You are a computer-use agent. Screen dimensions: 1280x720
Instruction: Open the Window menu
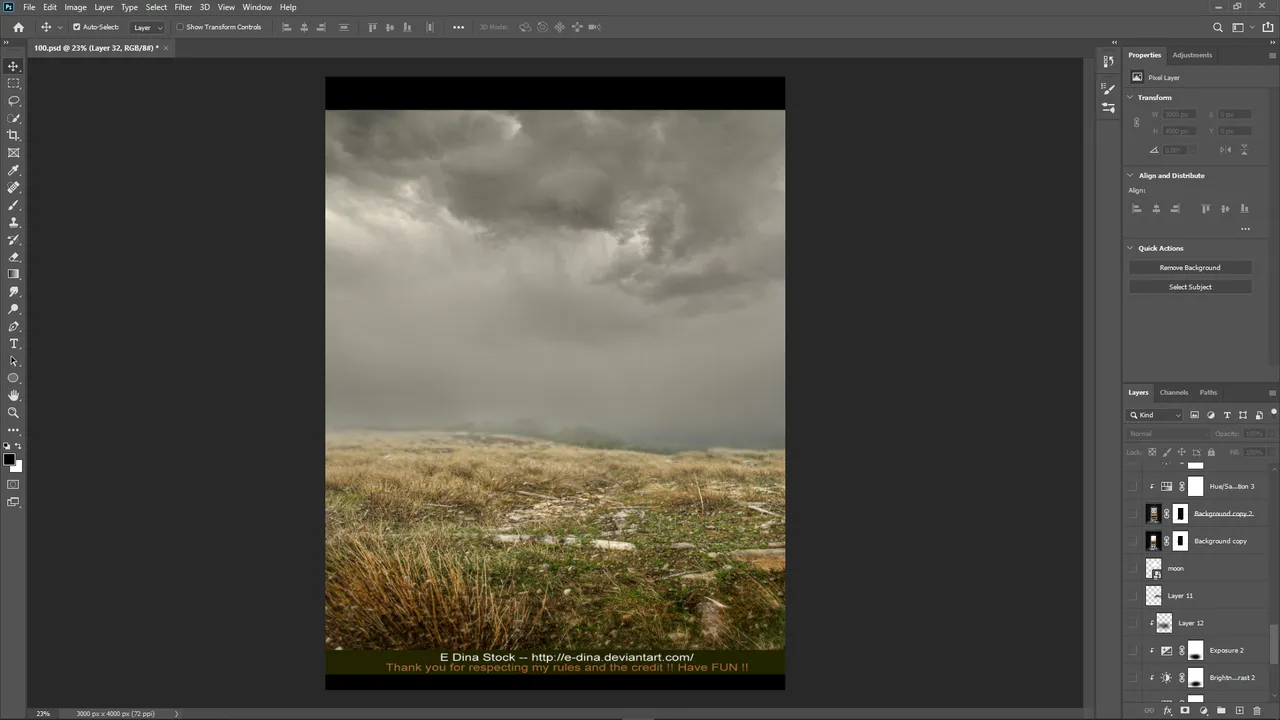pos(257,7)
